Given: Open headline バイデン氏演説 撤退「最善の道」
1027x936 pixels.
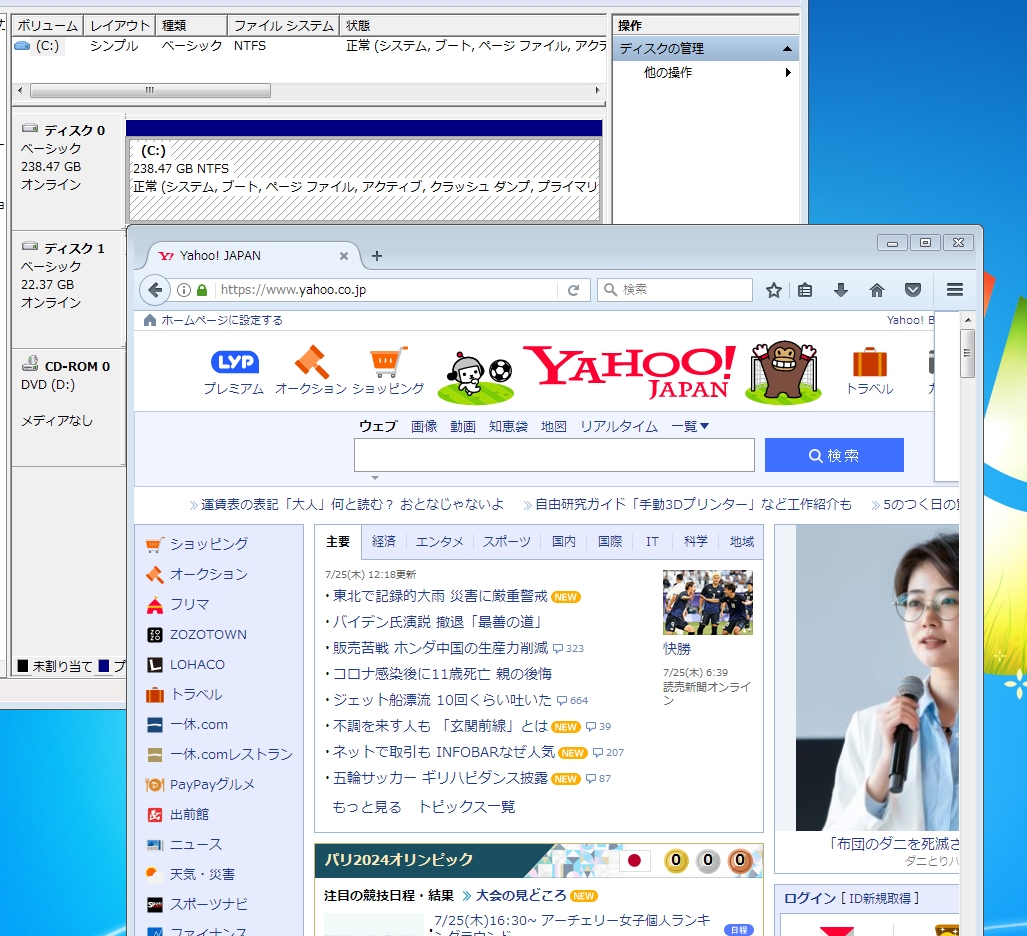Looking at the screenshot, I should pos(437,622).
